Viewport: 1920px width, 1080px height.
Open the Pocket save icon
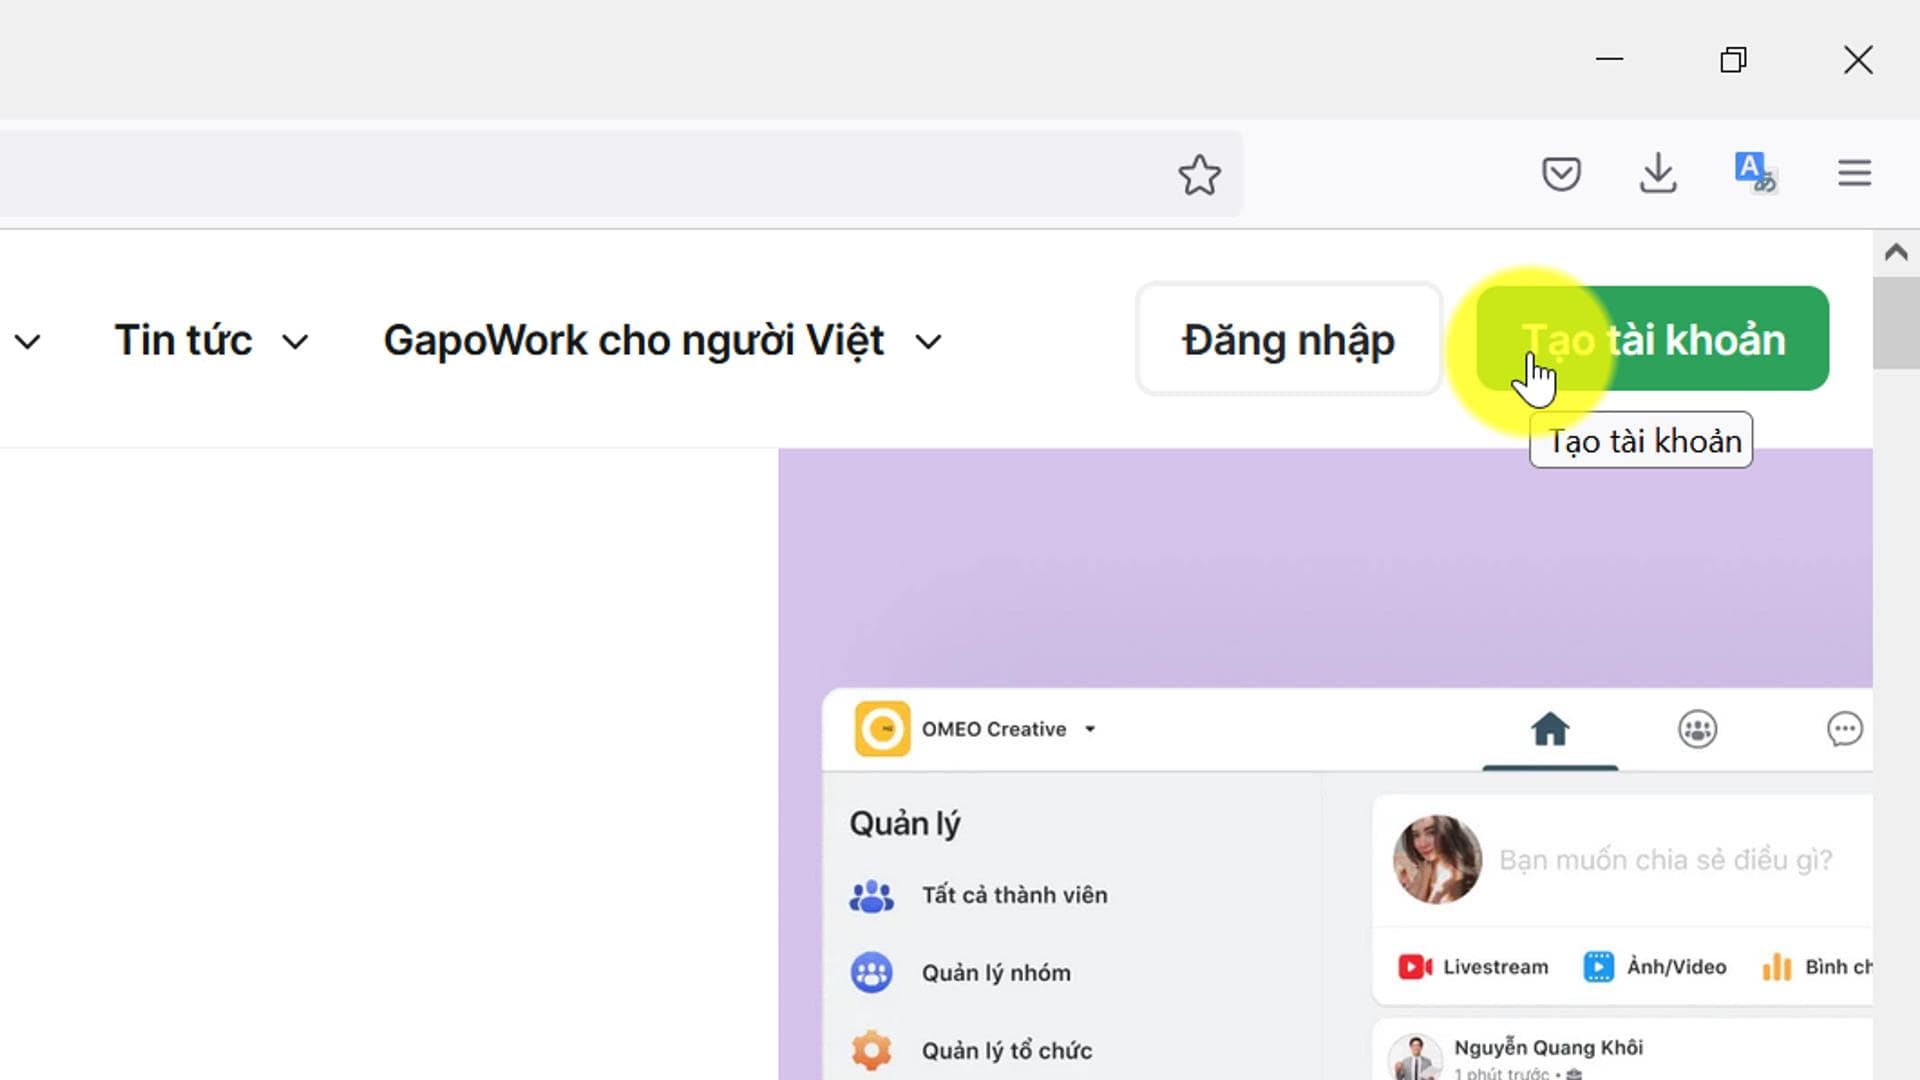1561,174
